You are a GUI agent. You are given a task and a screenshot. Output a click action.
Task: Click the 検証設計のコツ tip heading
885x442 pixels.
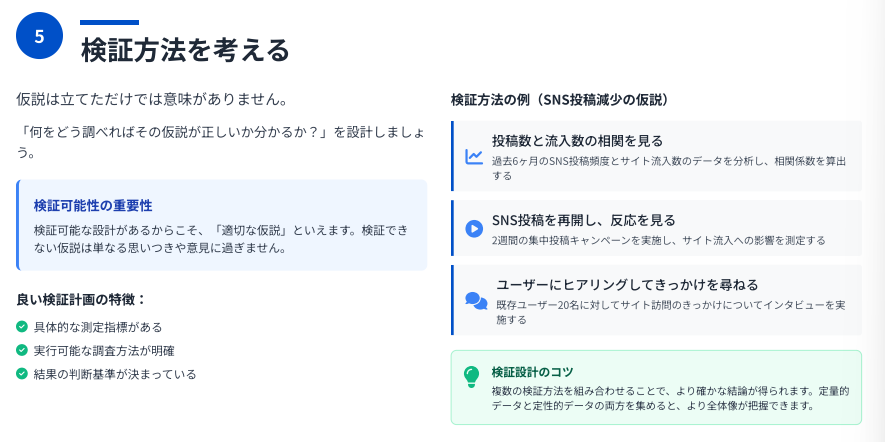(x=532, y=372)
